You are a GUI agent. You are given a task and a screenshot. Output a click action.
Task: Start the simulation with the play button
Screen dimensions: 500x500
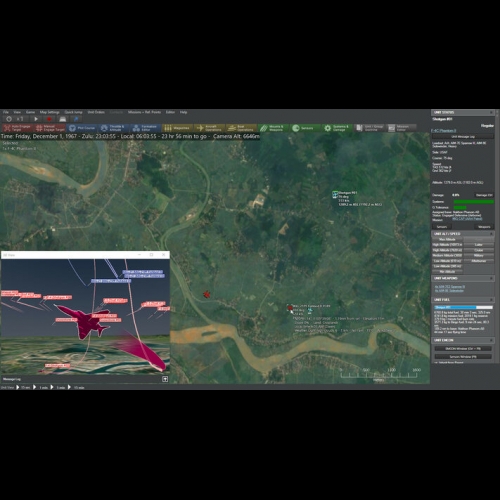pos(36,119)
